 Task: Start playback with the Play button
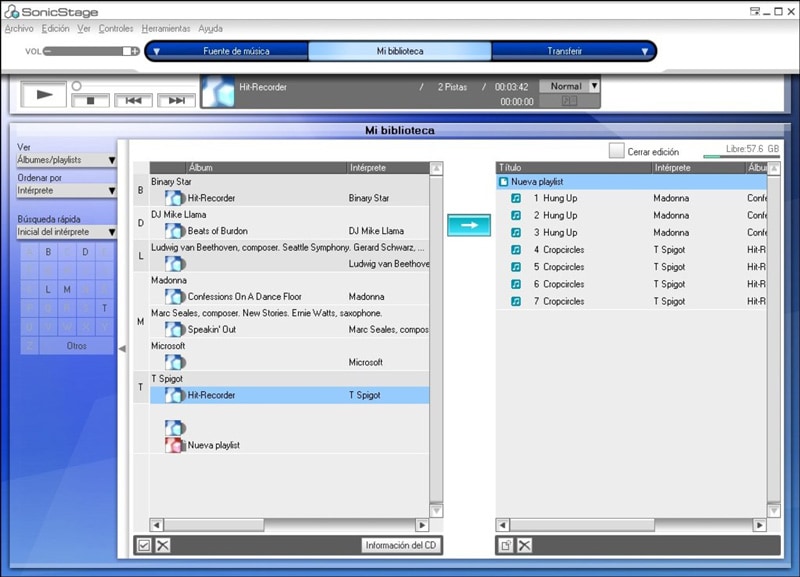pos(44,94)
